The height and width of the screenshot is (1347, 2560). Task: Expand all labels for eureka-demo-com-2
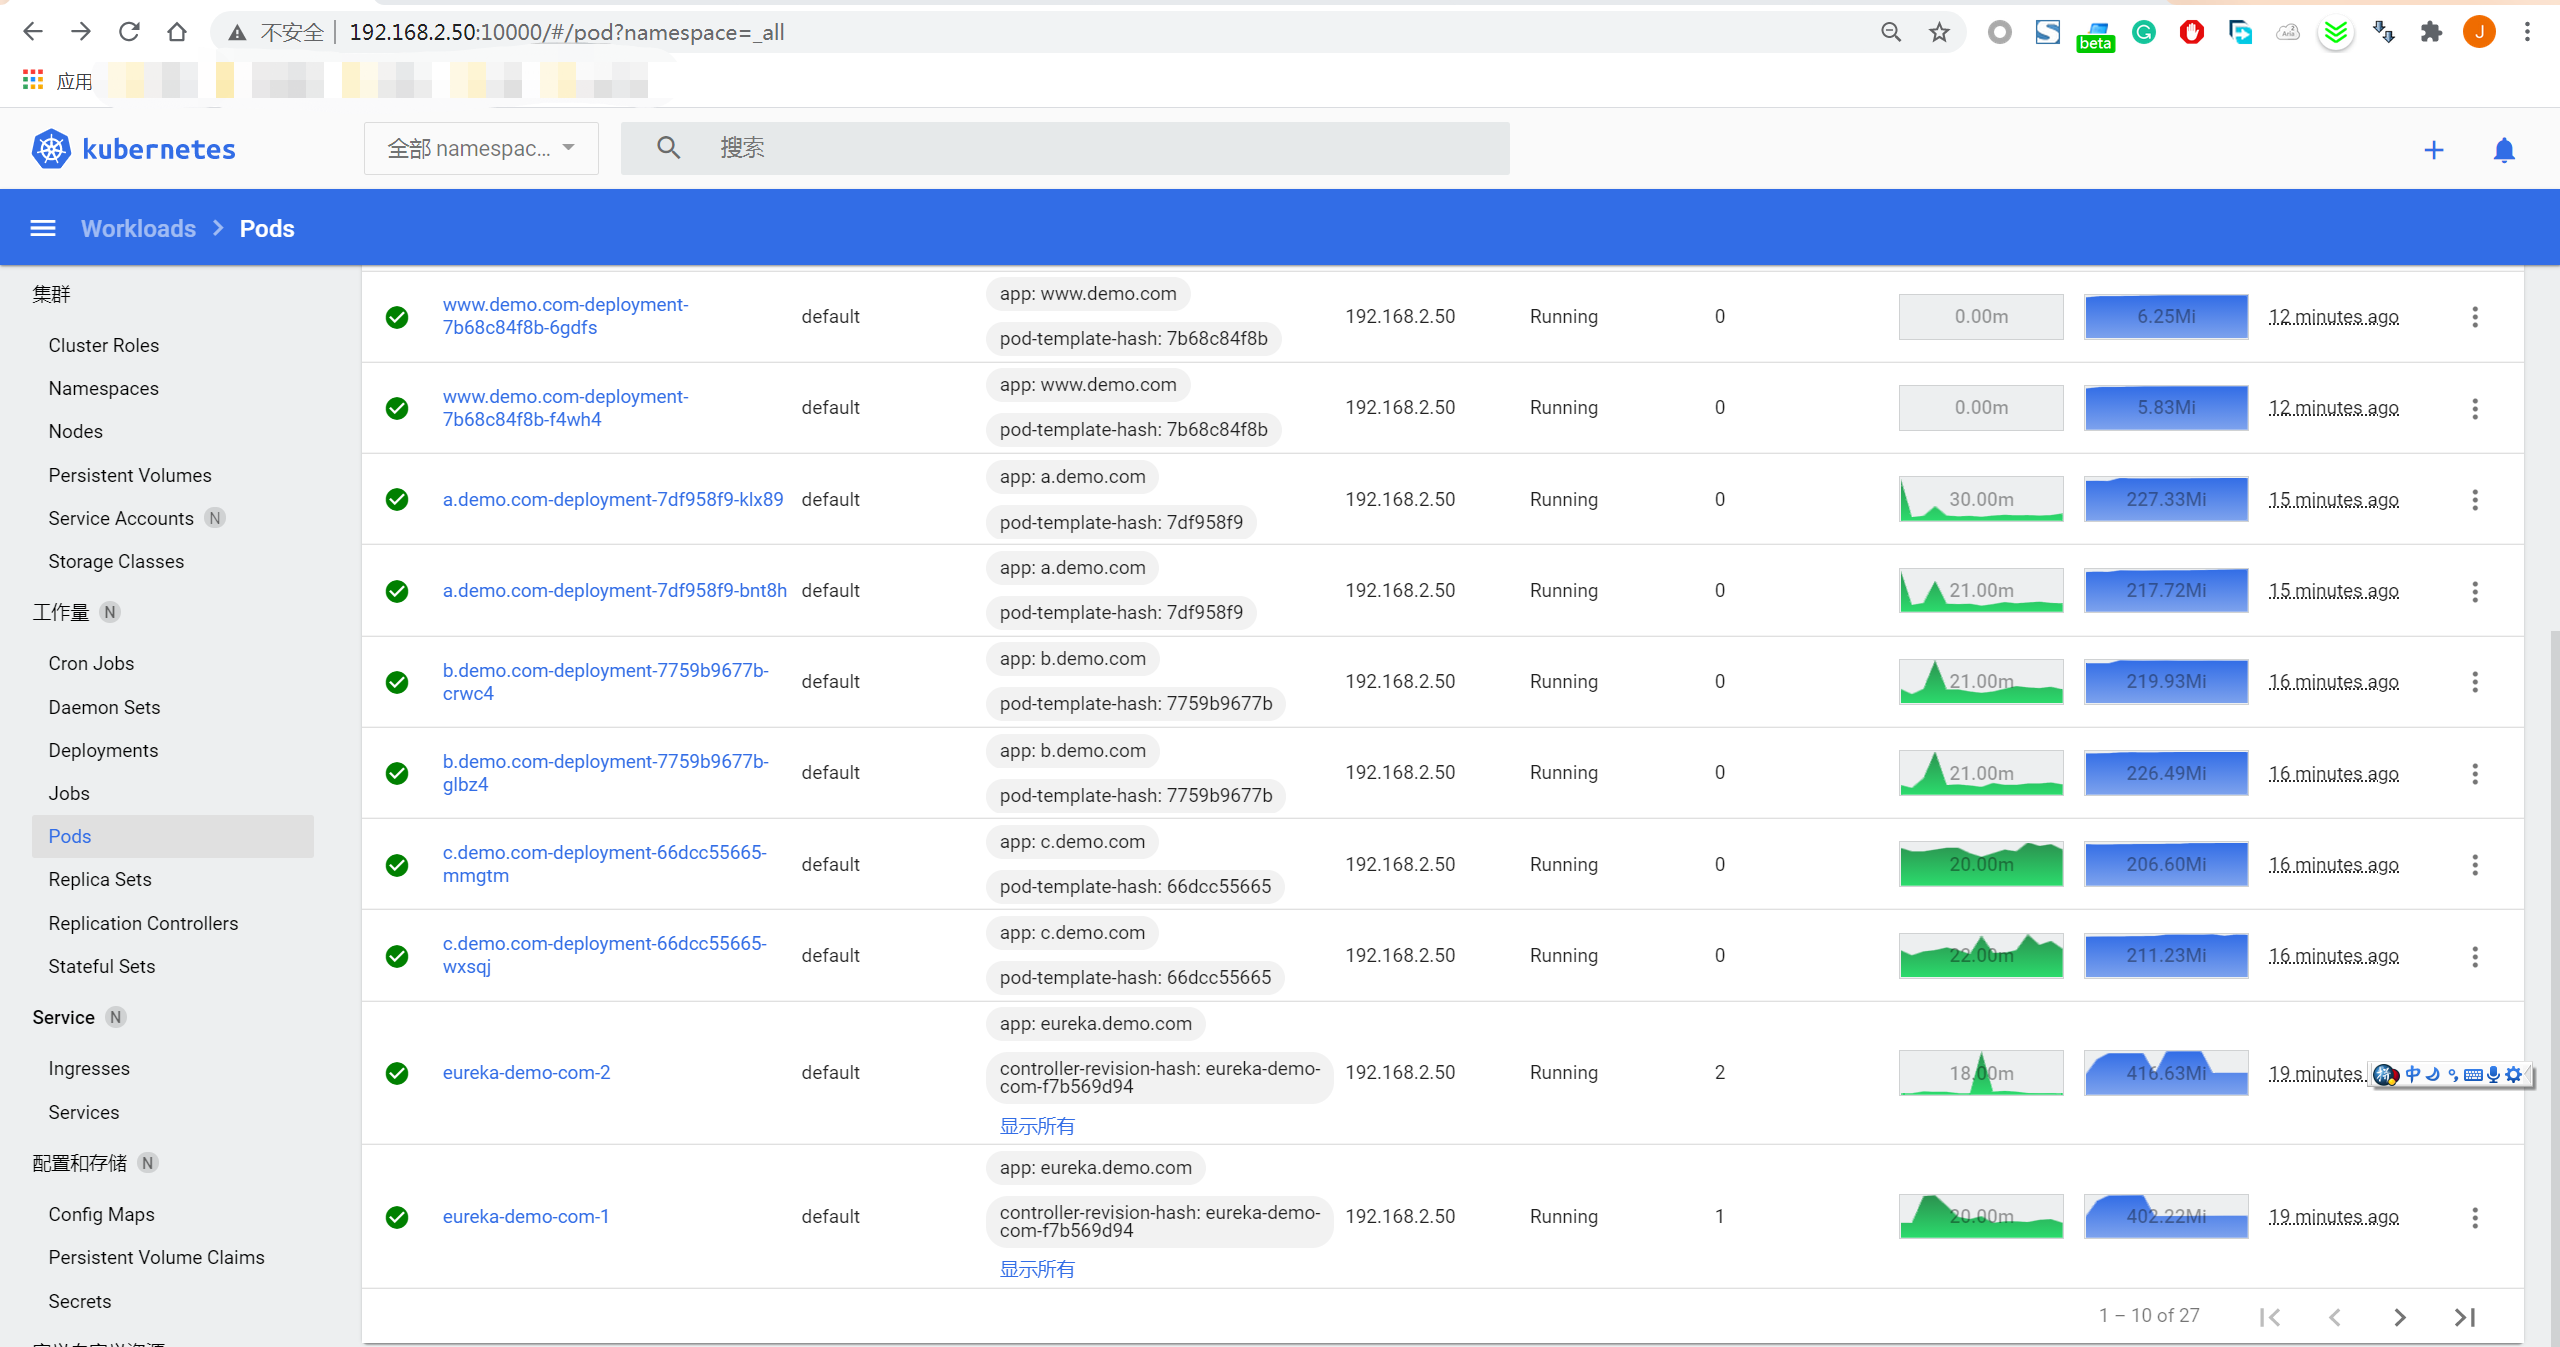pyautogui.click(x=1036, y=1126)
